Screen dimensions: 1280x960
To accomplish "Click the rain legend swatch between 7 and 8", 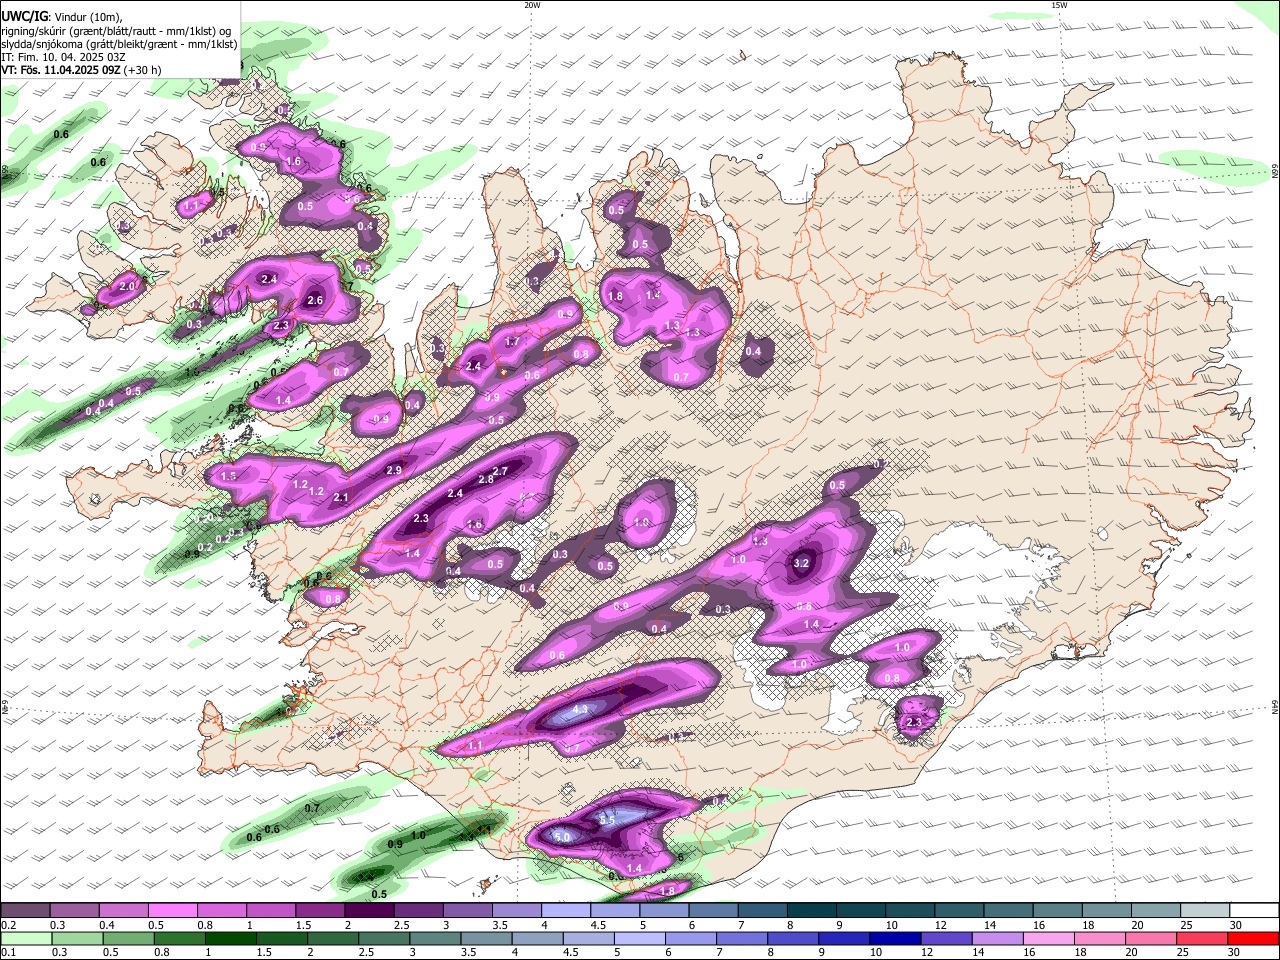I will [x=740, y=939].
